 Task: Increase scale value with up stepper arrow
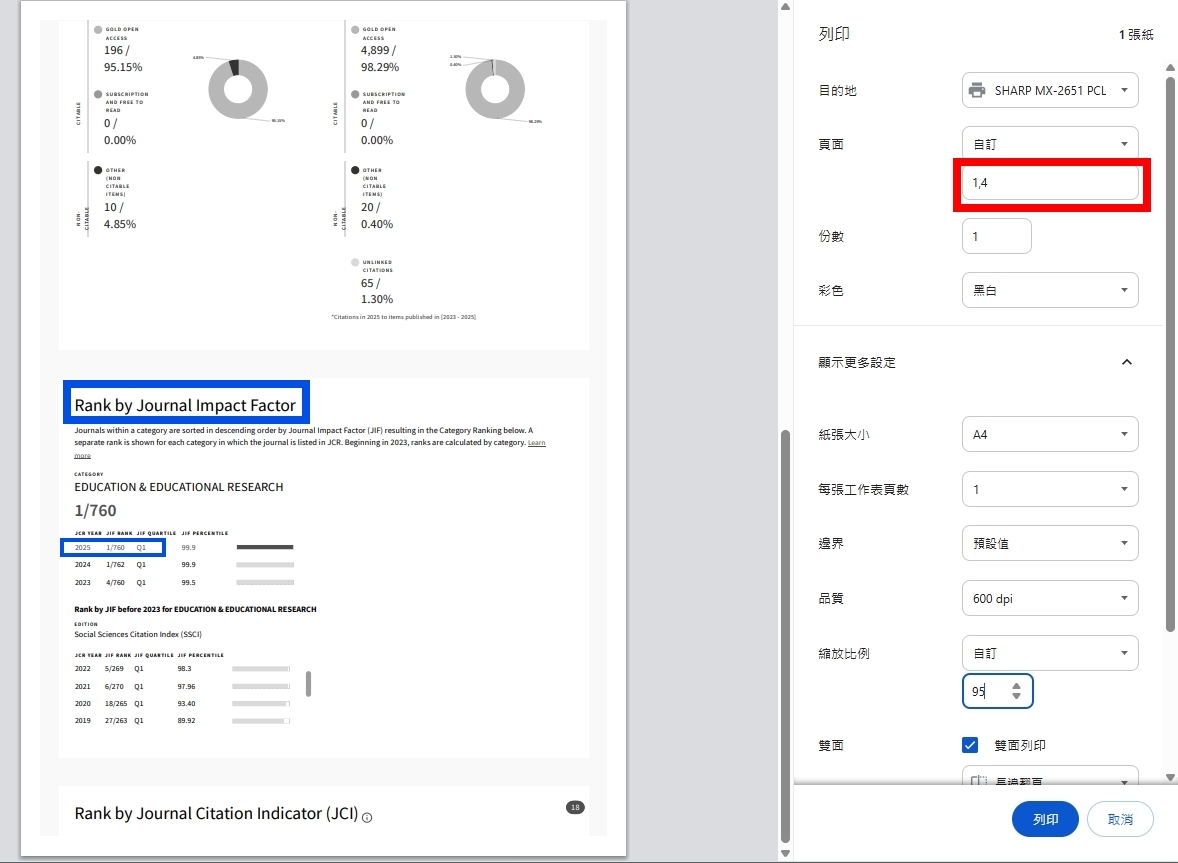1016,686
